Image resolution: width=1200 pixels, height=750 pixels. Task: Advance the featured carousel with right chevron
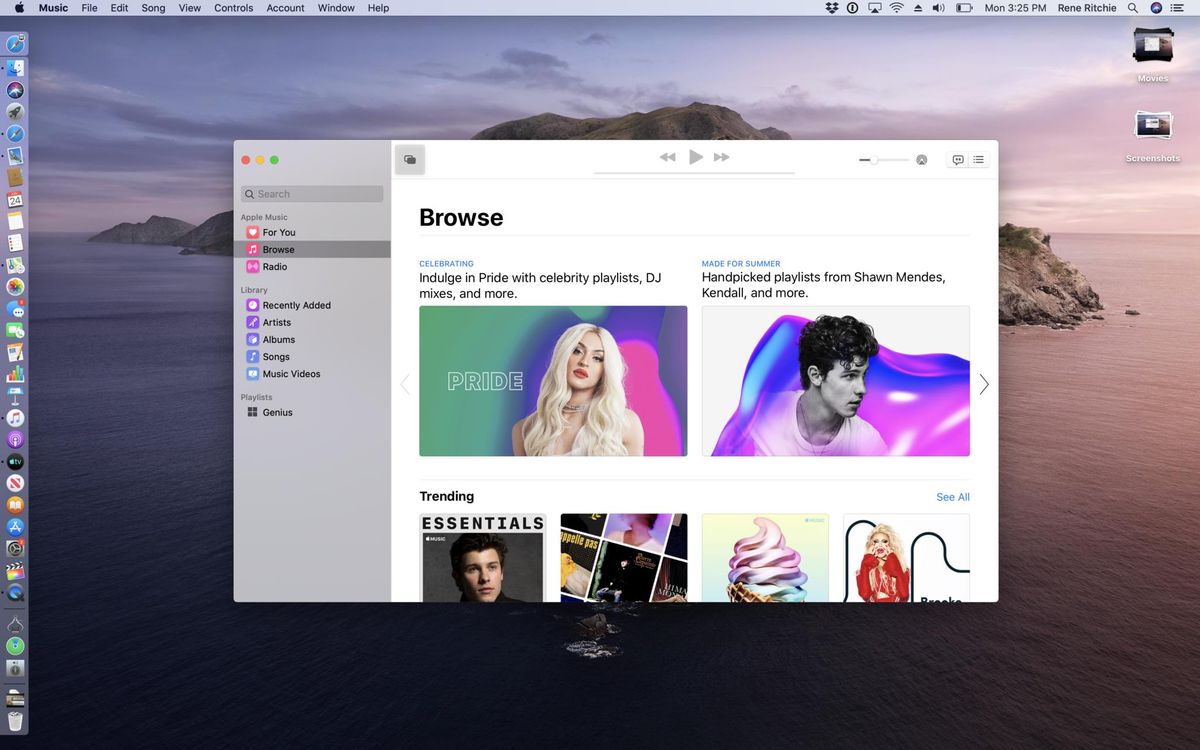click(x=984, y=384)
